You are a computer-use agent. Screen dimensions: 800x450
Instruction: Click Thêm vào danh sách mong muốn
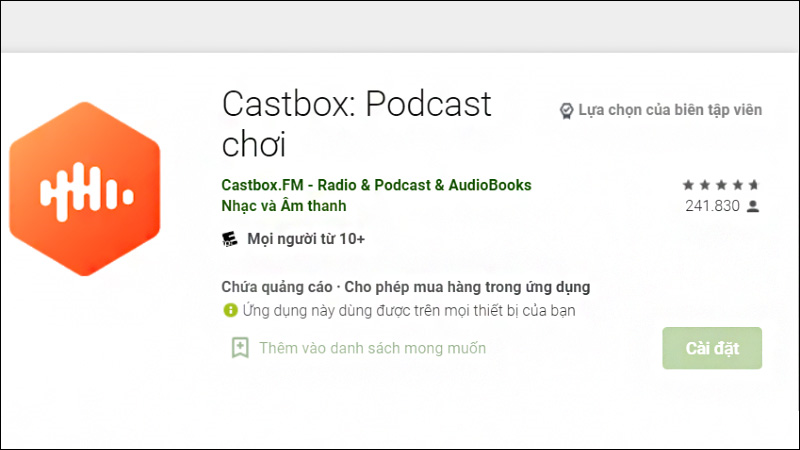[x=372, y=348]
